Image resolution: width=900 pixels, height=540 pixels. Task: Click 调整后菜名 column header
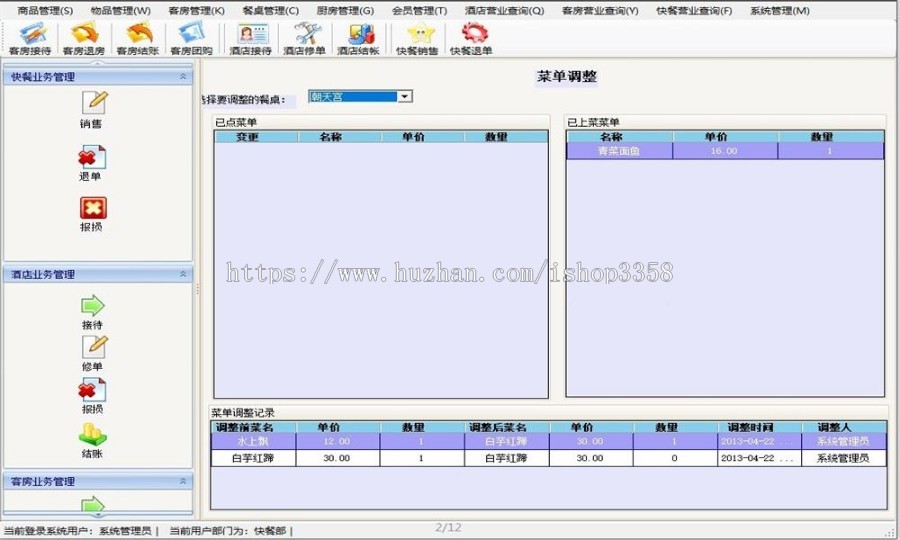[506, 427]
